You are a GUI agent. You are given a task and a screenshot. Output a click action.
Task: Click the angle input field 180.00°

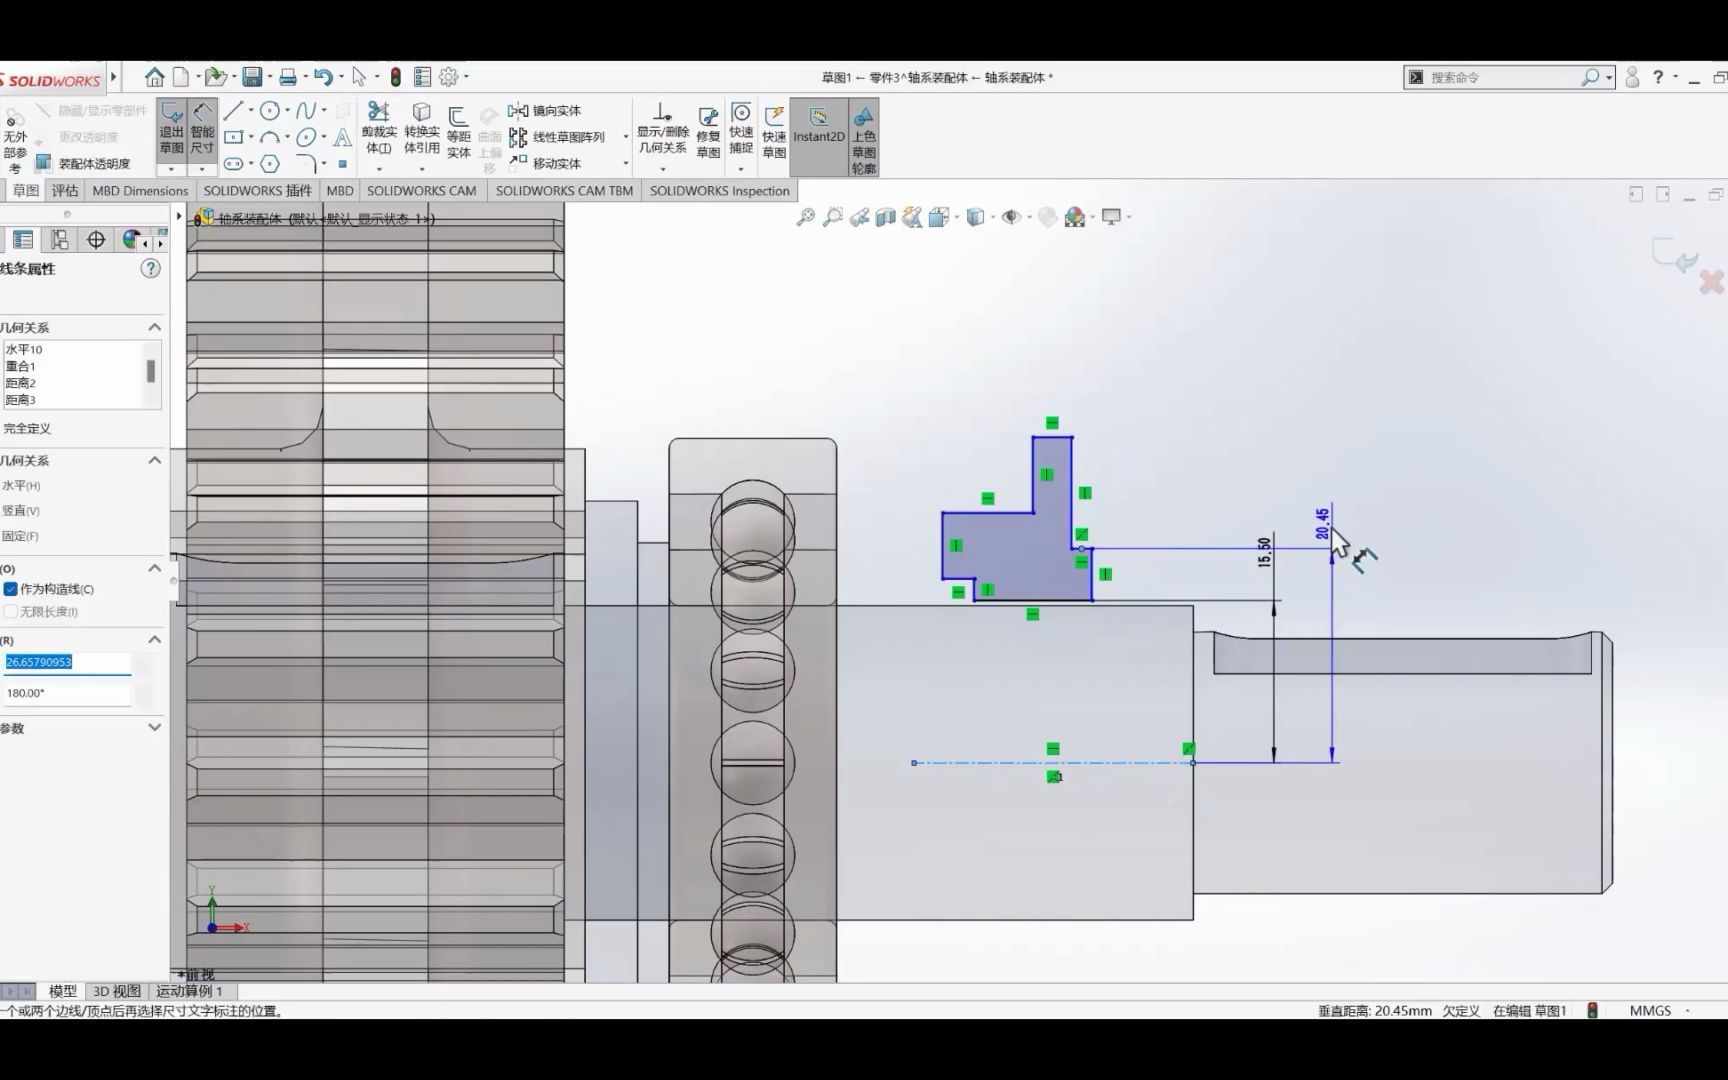[67, 693]
